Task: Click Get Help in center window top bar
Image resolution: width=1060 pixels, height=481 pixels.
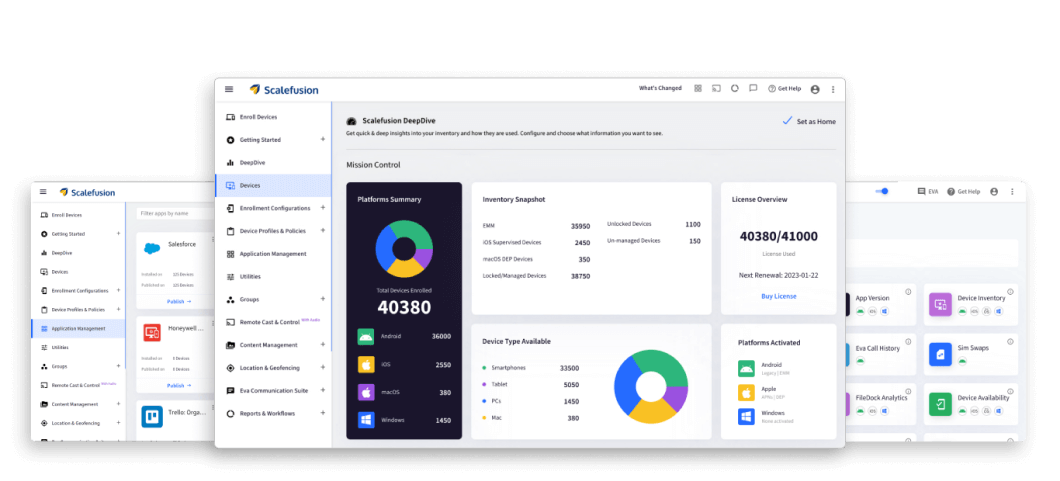Action: 784,89
